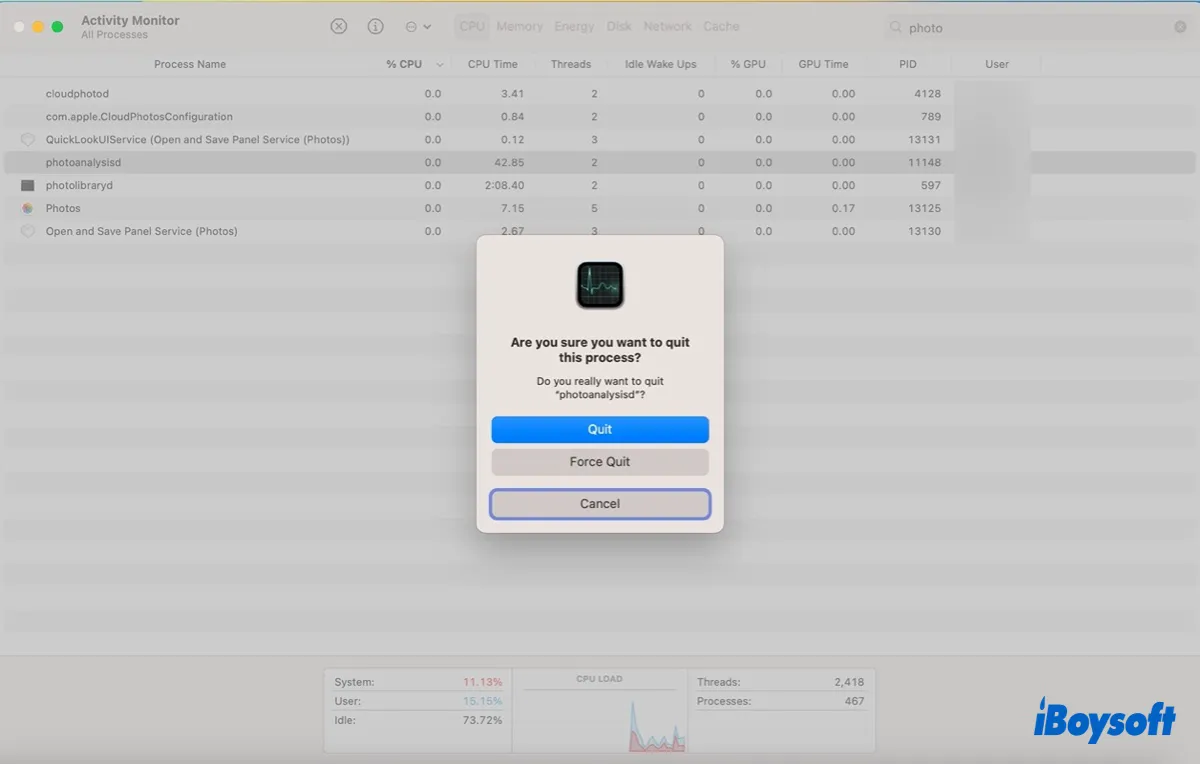Cancel the quit process dialog
1200x764 pixels.
(600, 504)
